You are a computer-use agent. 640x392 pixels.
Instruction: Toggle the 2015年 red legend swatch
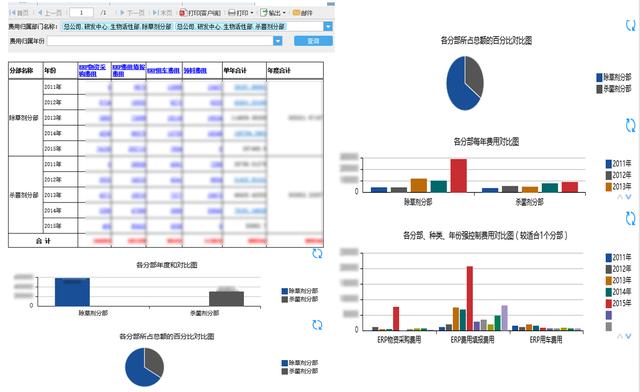(609, 303)
